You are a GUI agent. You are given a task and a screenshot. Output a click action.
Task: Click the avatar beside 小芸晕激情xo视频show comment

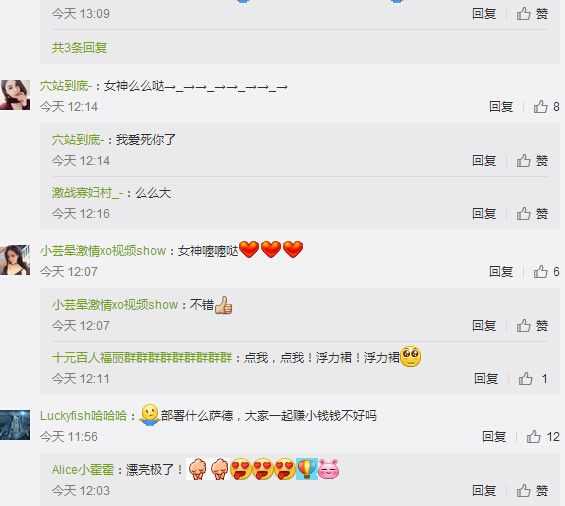click(15, 260)
